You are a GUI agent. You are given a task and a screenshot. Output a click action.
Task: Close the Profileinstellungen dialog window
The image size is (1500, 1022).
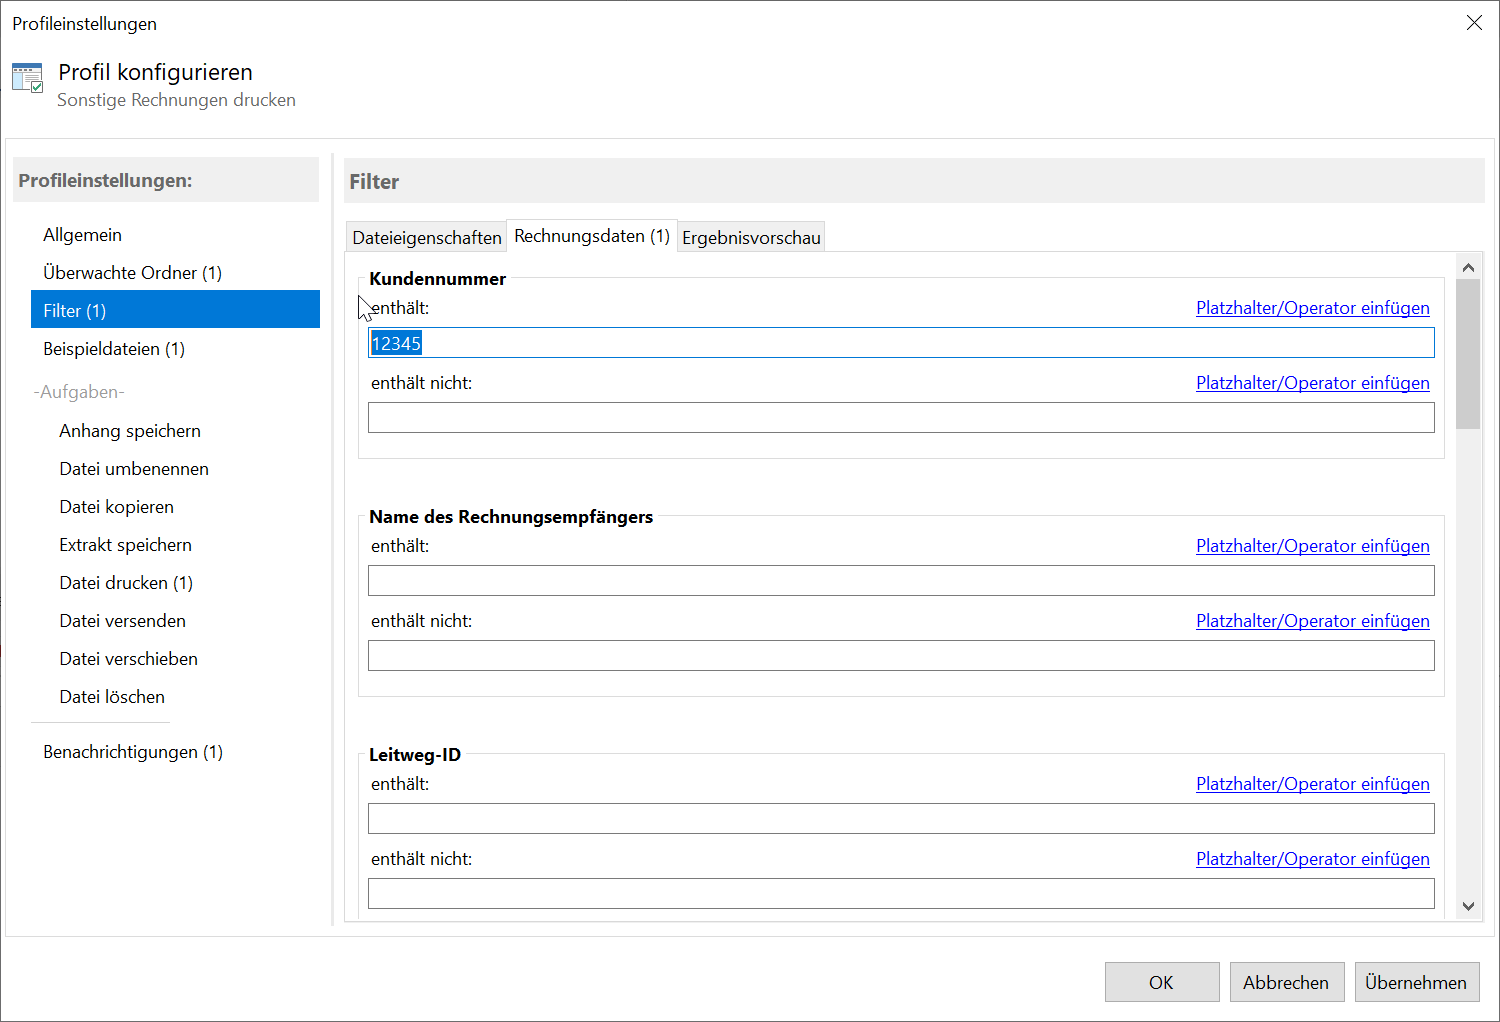pos(1474,23)
